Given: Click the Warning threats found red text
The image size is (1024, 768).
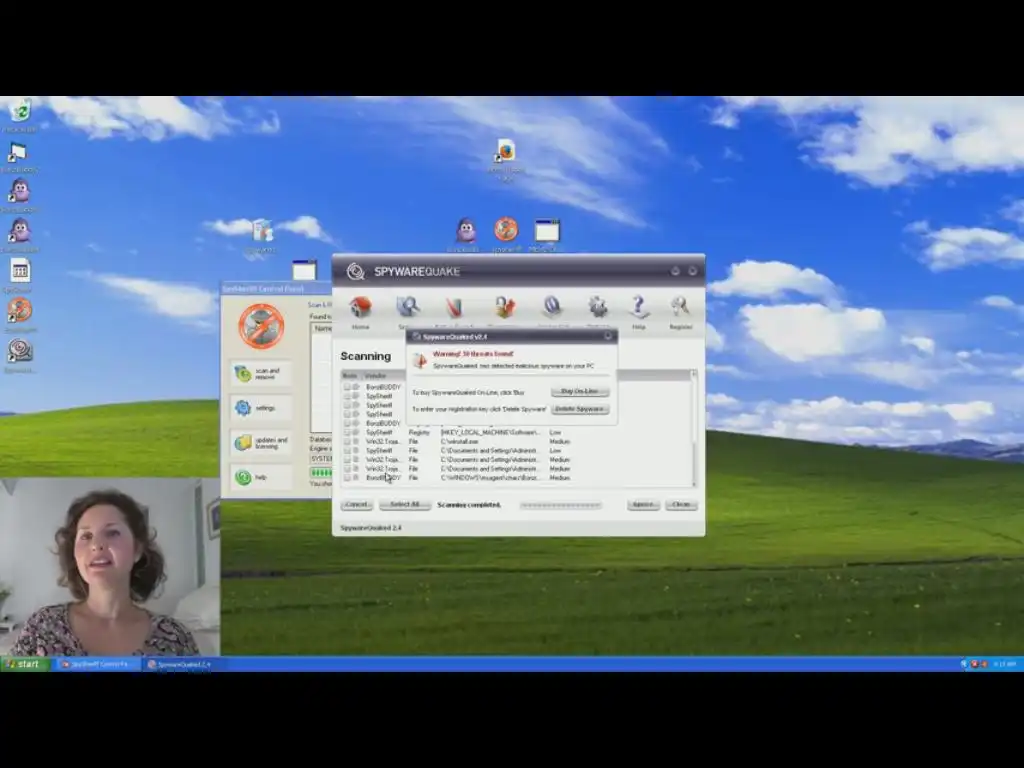Looking at the screenshot, I should click(x=473, y=354).
